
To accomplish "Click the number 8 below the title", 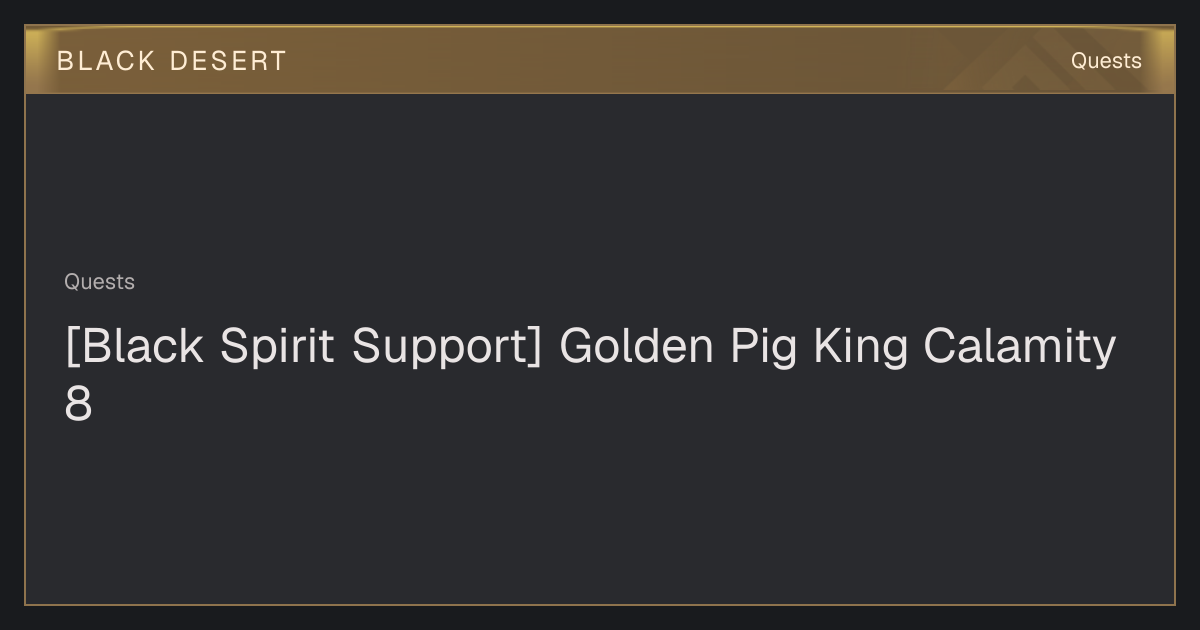I will coord(78,405).
